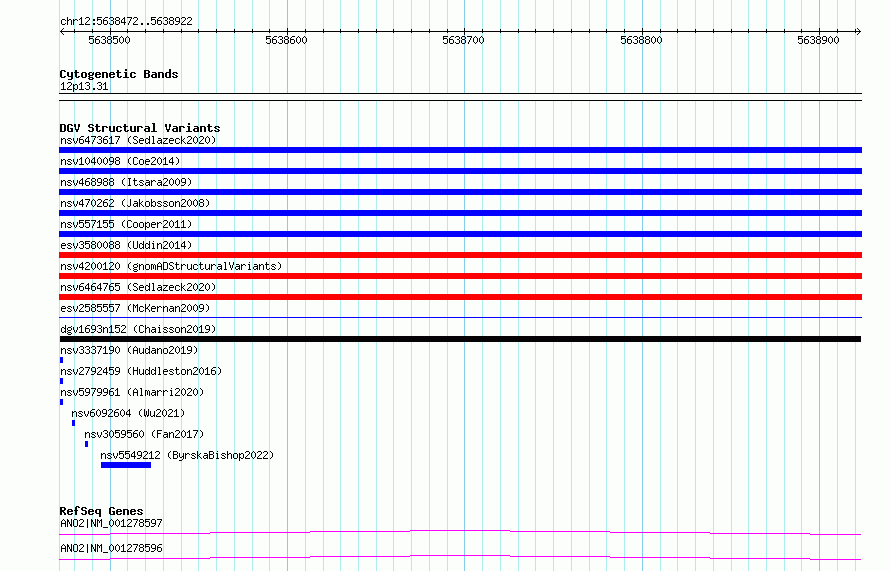Click the short blue bar for nsv5549212

pos(126,465)
